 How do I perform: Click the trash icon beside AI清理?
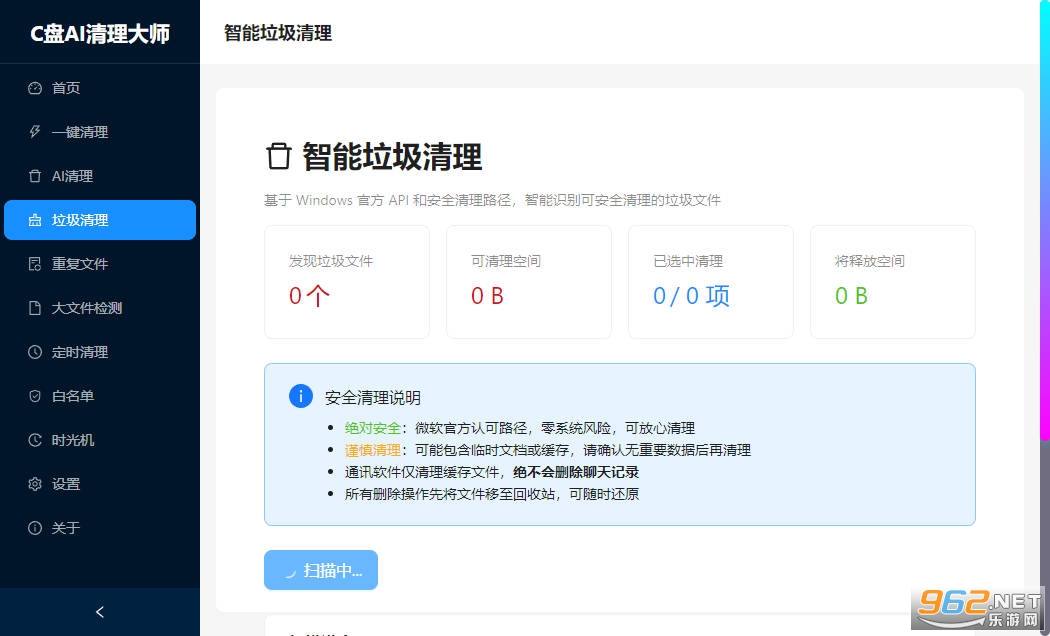[x=35, y=176]
